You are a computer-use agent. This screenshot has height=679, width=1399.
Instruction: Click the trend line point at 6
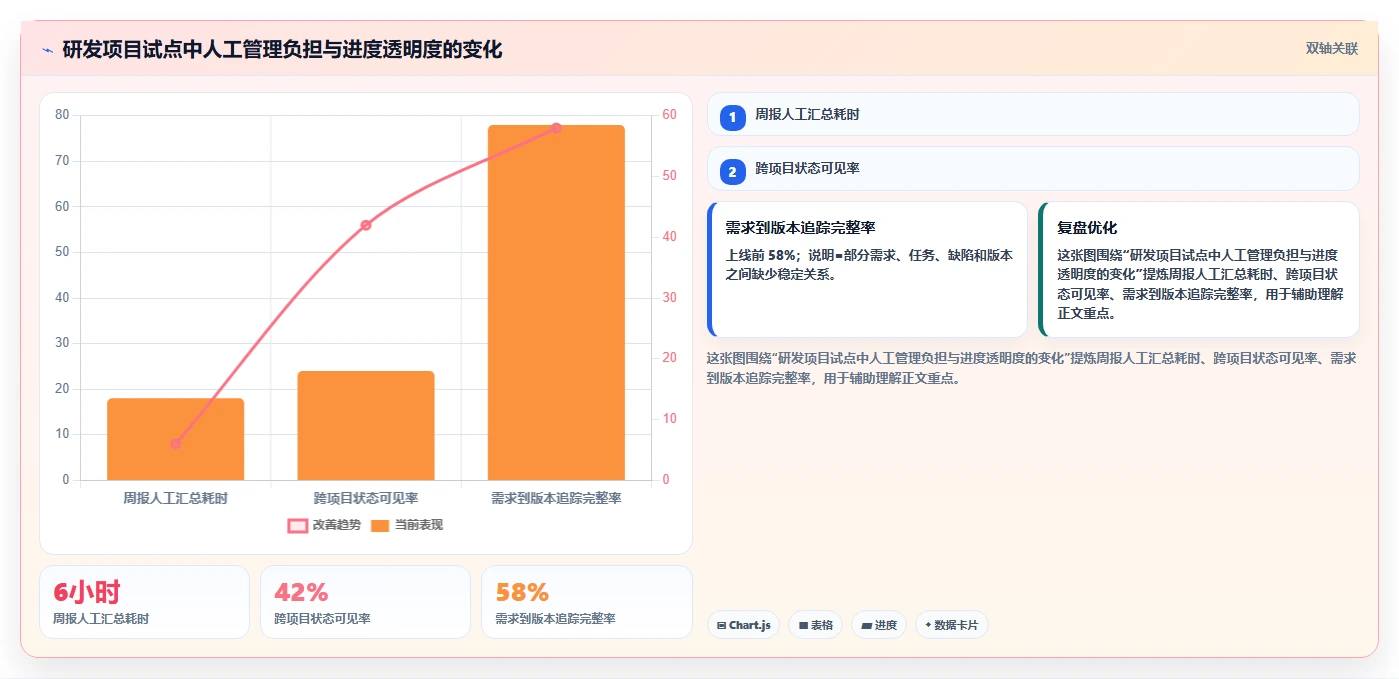pos(176,444)
